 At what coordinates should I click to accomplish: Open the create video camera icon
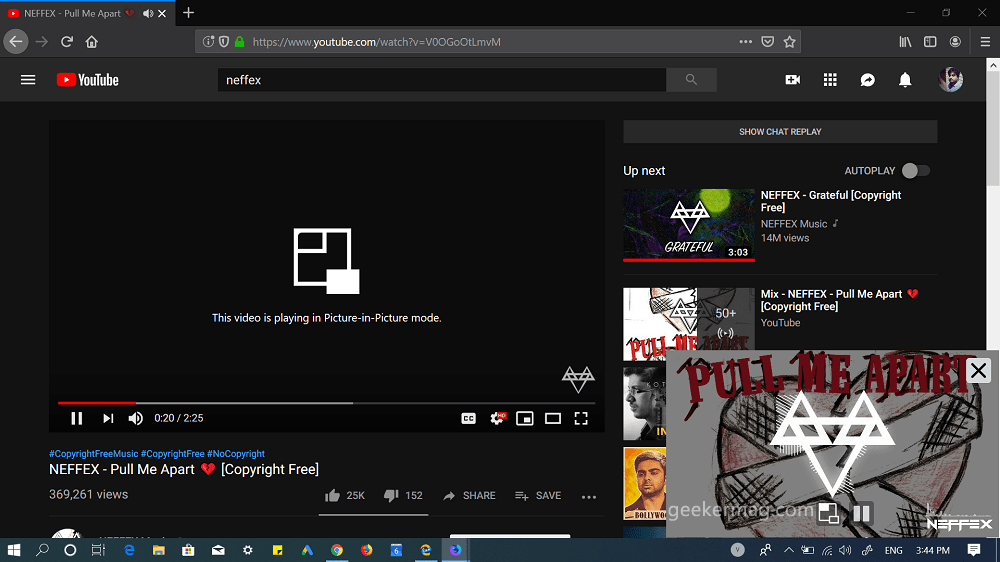coord(793,80)
